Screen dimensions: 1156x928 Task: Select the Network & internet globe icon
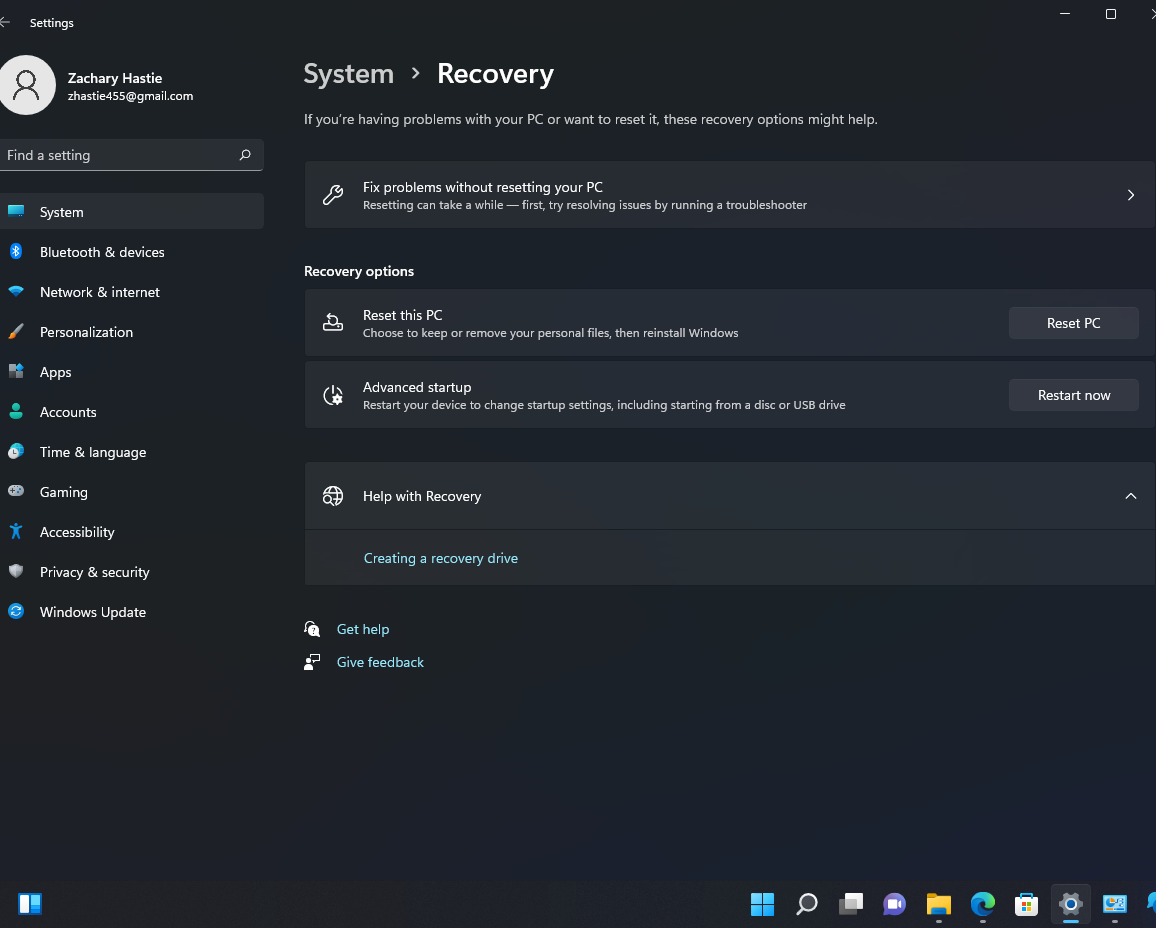pyautogui.click(x=17, y=292)
